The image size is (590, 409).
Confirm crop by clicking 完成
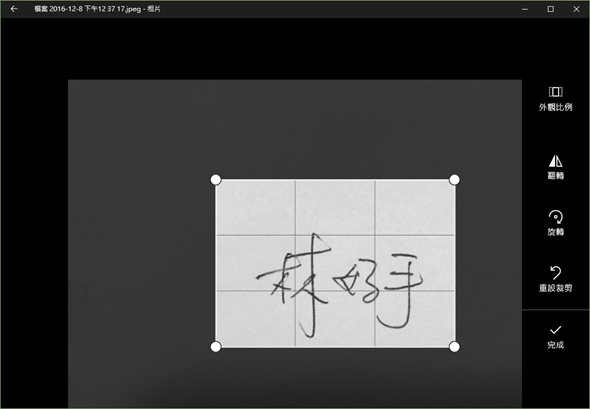click(555, 337)
